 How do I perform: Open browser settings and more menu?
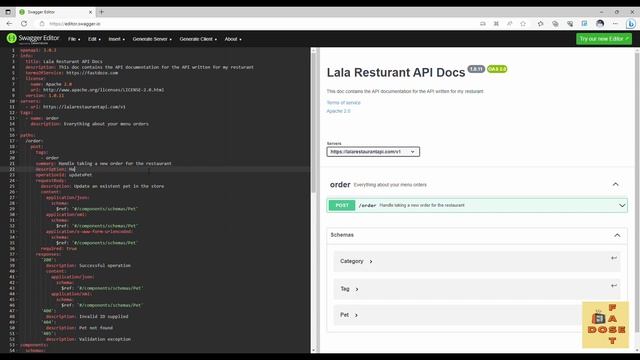[x=615, y=24]
